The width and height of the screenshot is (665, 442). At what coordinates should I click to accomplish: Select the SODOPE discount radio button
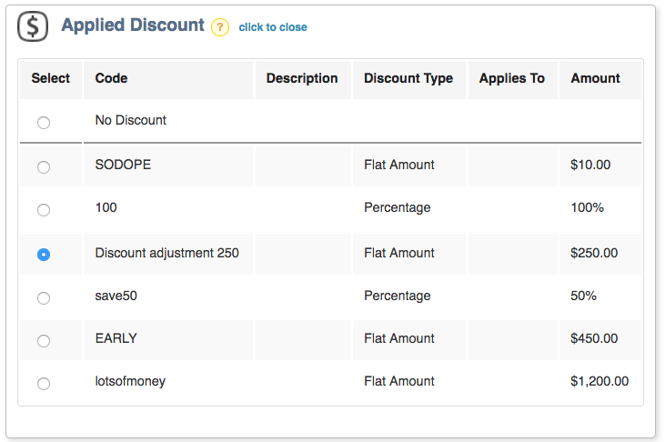tap(43, 167)
